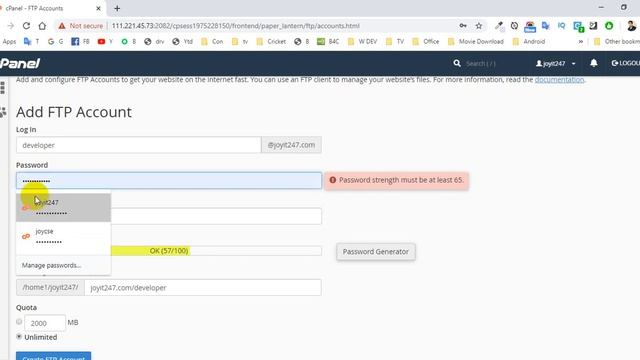Show more bookmarks with the chevron
Viewport: 640px width, 360px height.
(580, 41)
